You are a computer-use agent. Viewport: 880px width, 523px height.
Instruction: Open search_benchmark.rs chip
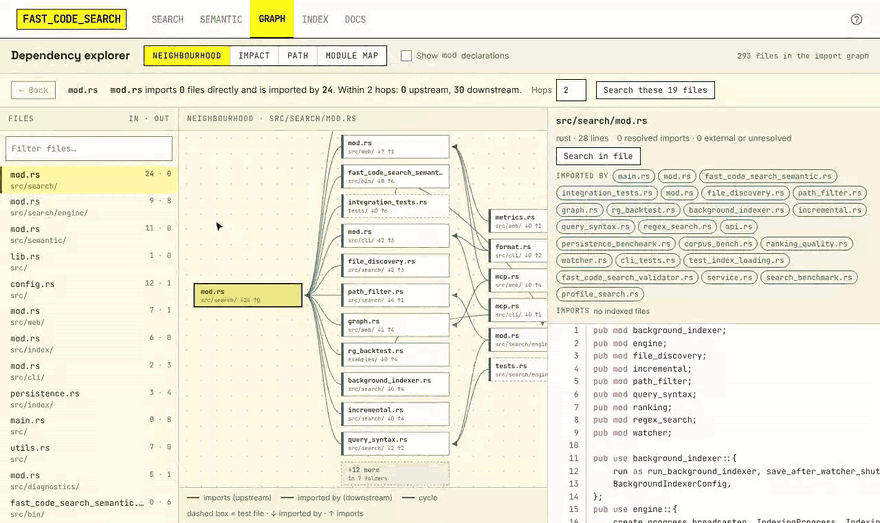[809, 277]
